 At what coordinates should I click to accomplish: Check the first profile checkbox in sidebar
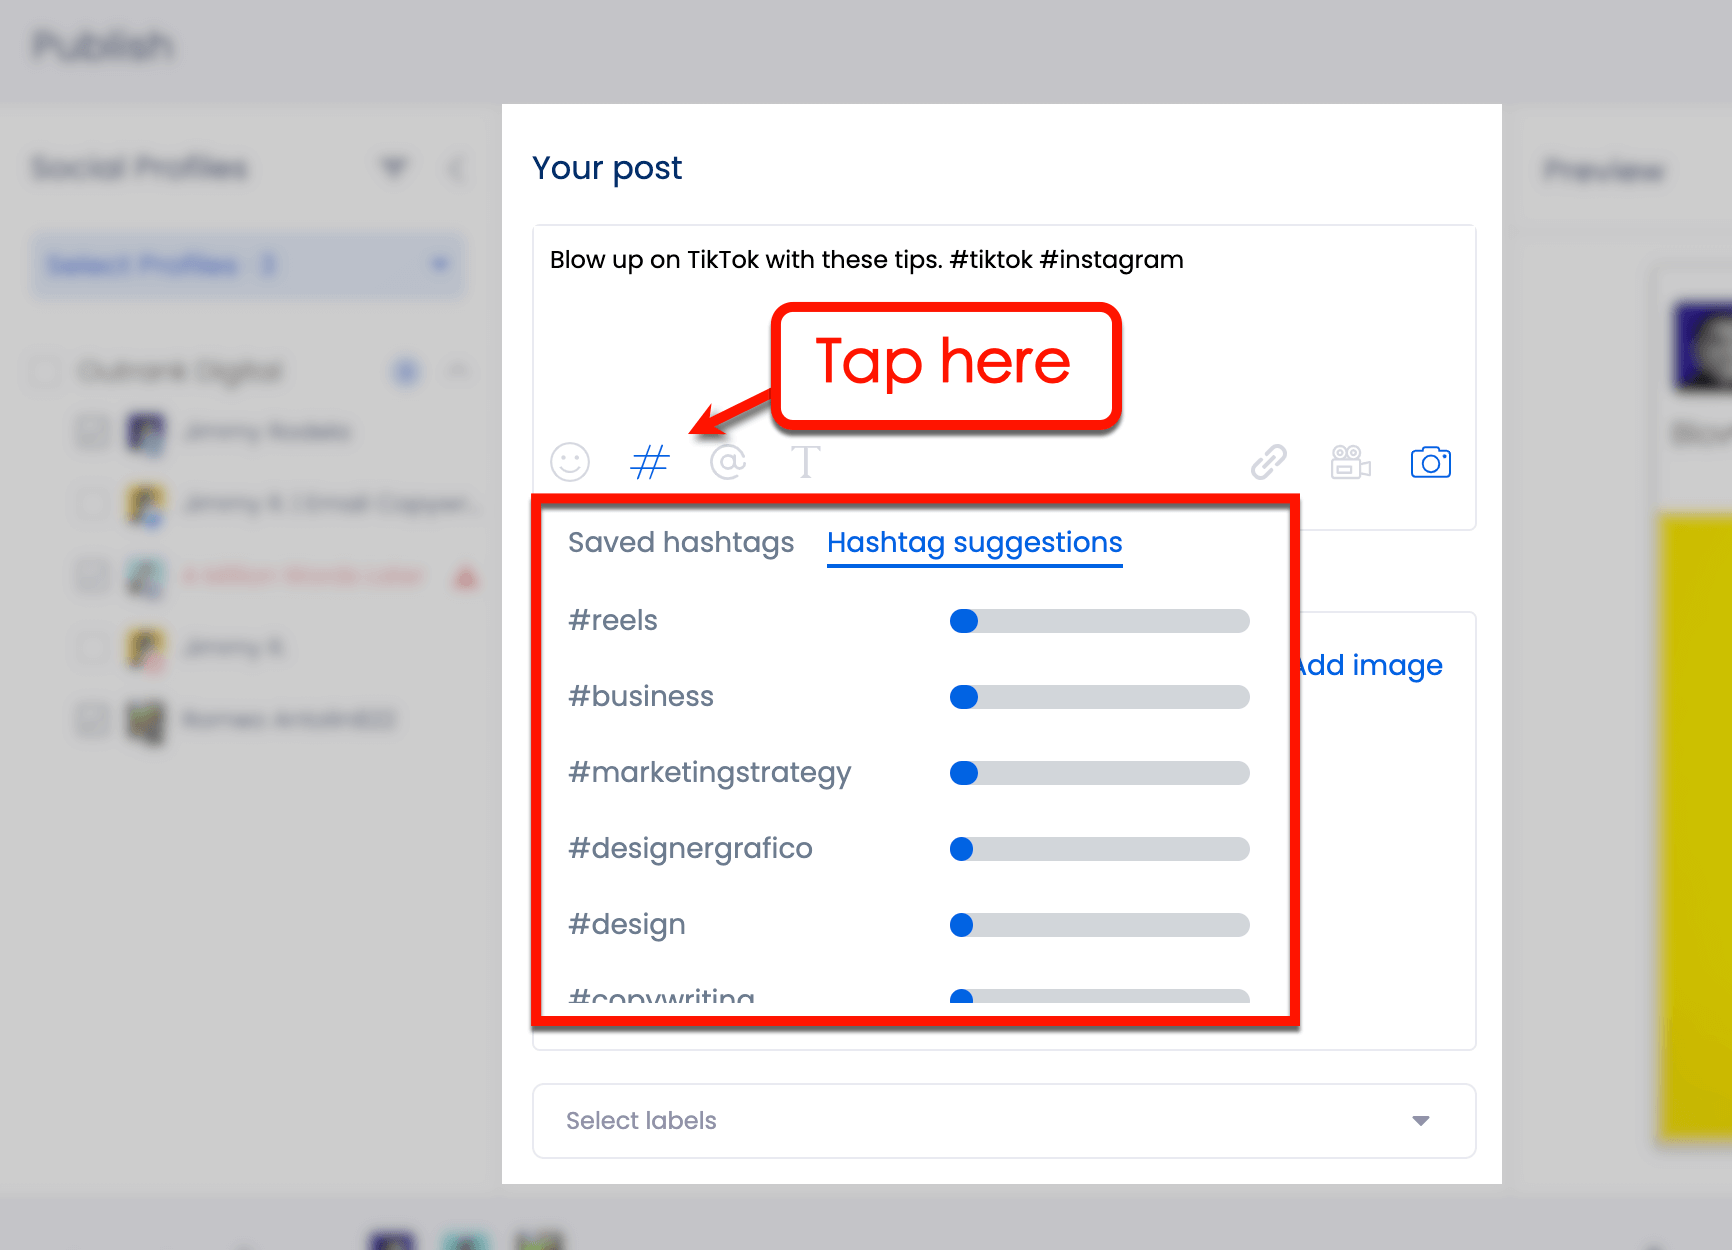click(x=92, y=432)
